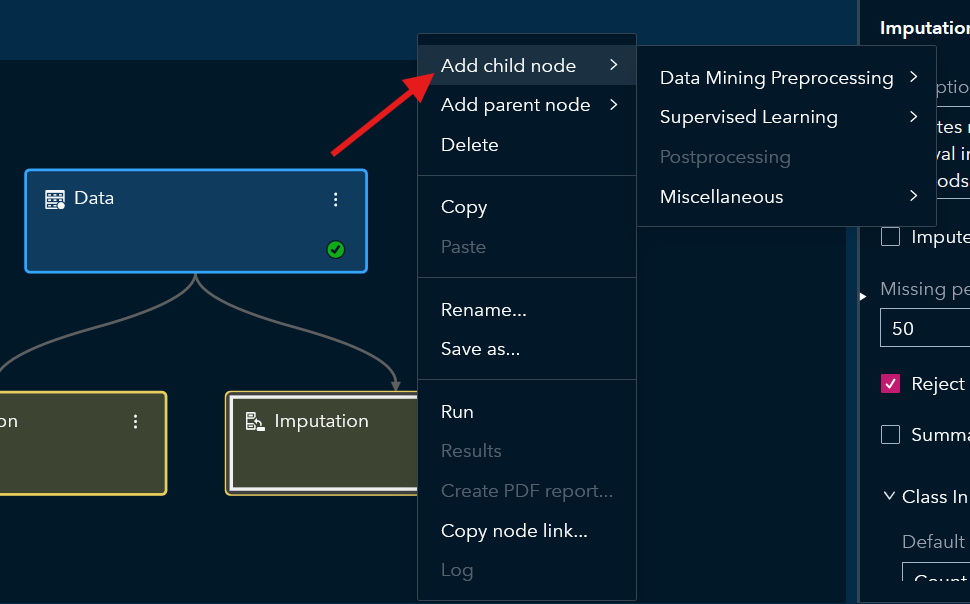Choose Delete from the context menu
Screen dimensions: 970x604
pos(470,145)
